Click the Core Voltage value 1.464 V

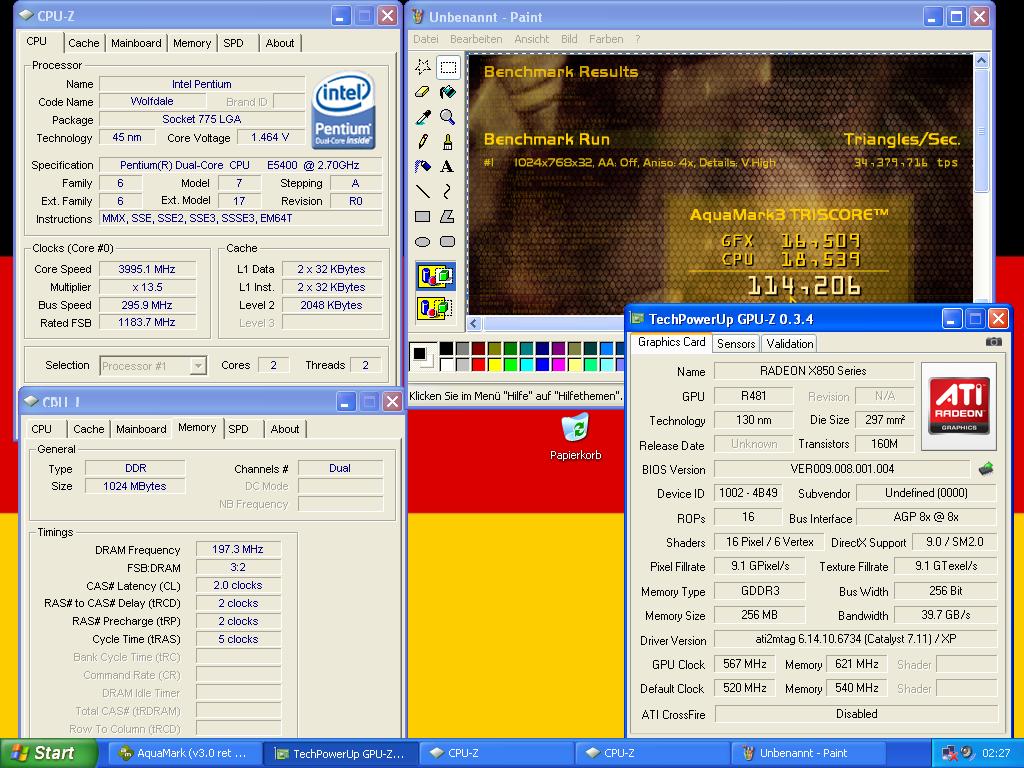(270, 137)
